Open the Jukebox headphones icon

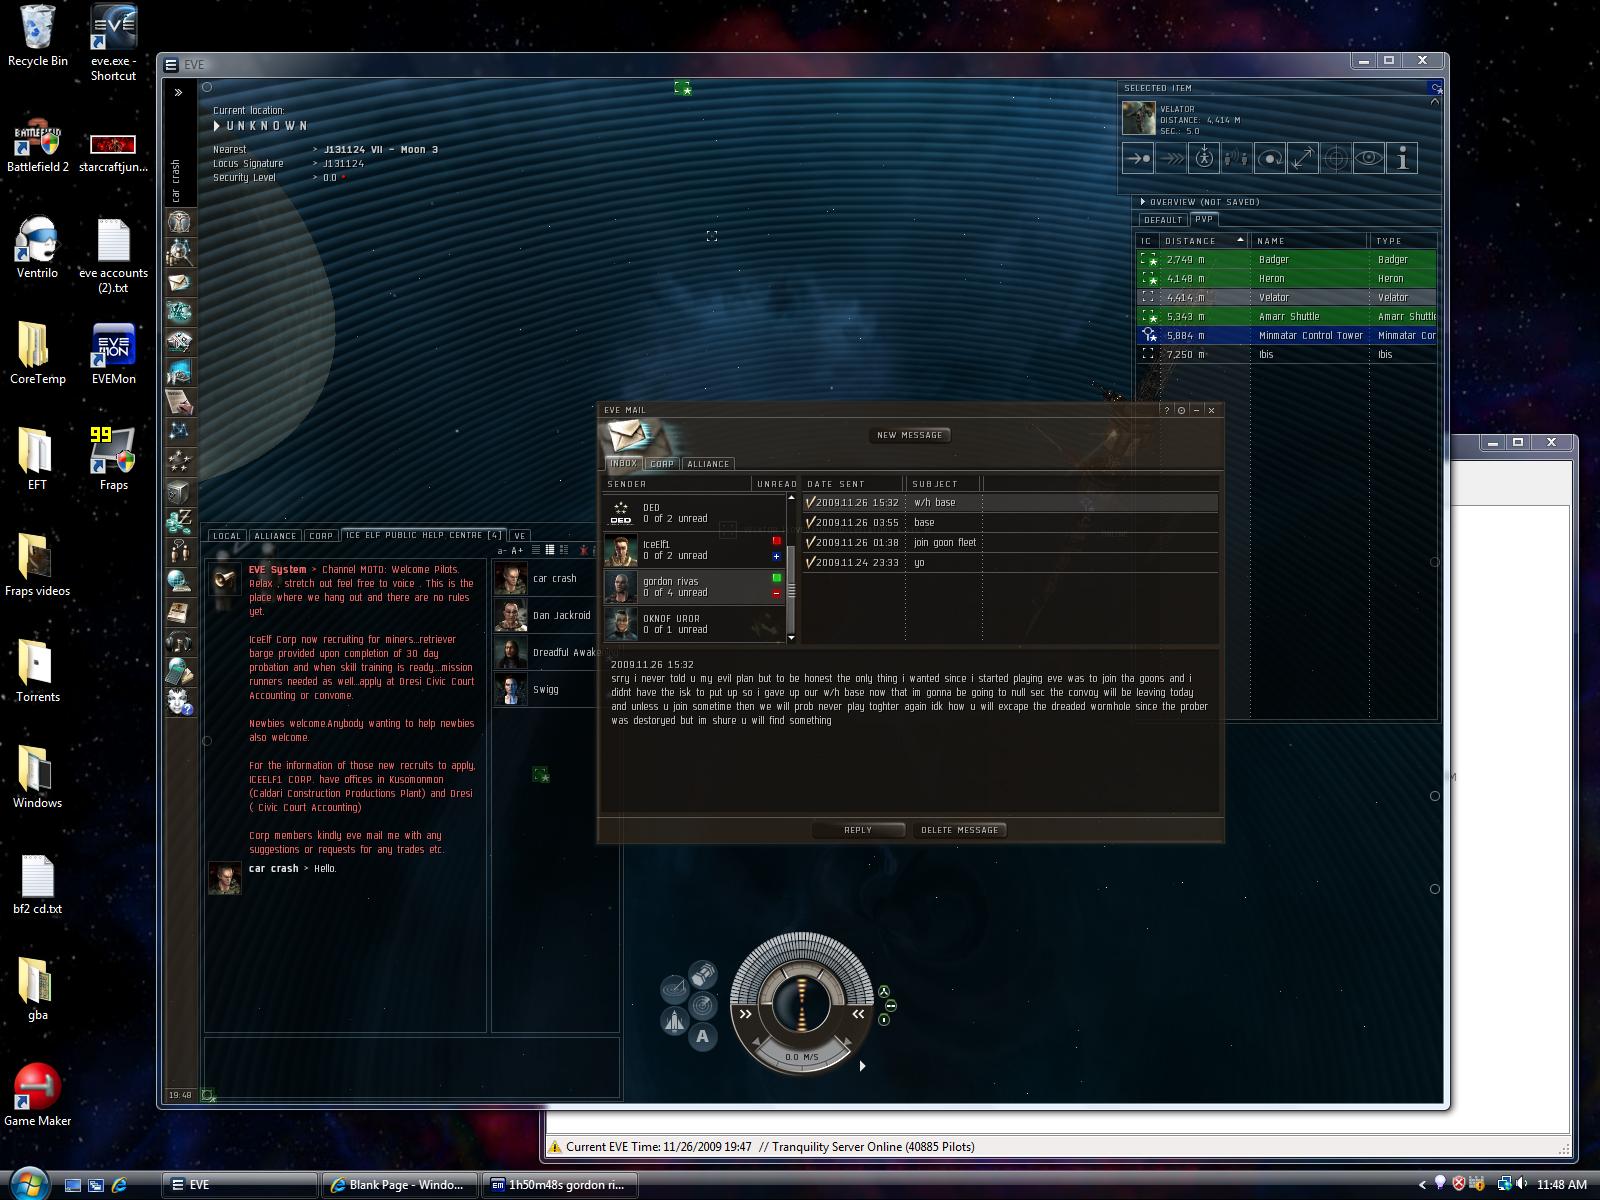tap(180, 642)
